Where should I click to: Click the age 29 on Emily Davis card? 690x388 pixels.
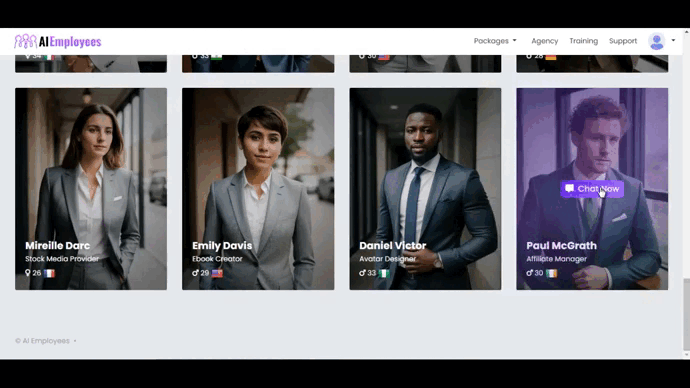click(205, 273)
